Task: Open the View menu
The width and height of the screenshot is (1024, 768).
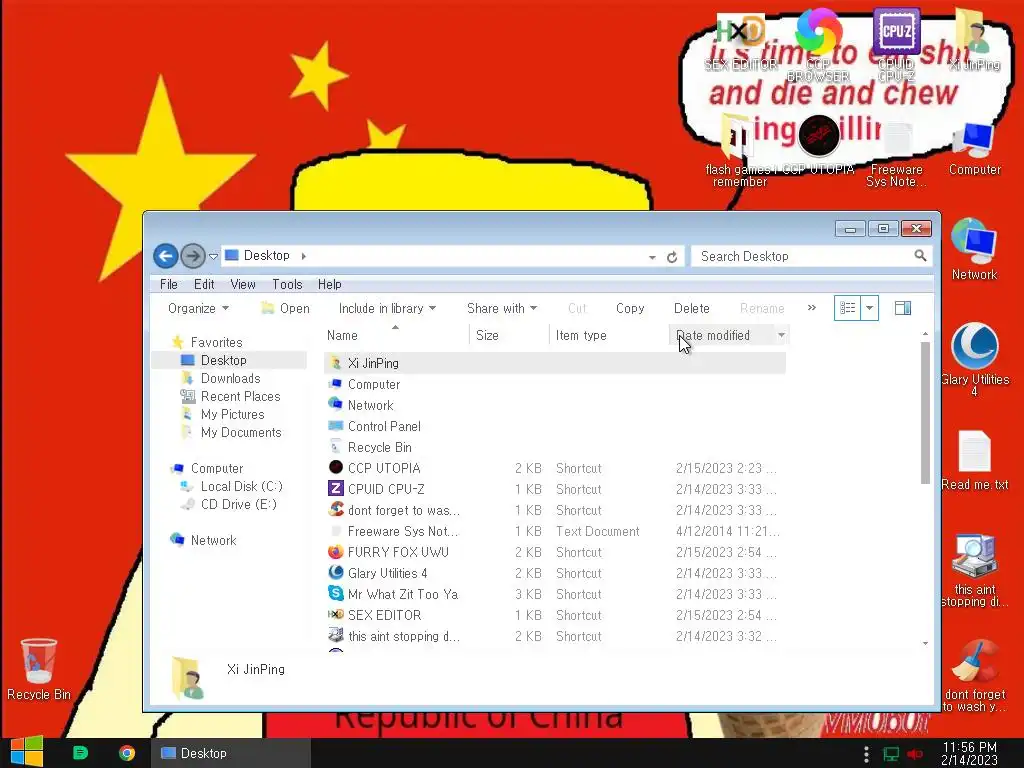Action: [x=242, y=284]
